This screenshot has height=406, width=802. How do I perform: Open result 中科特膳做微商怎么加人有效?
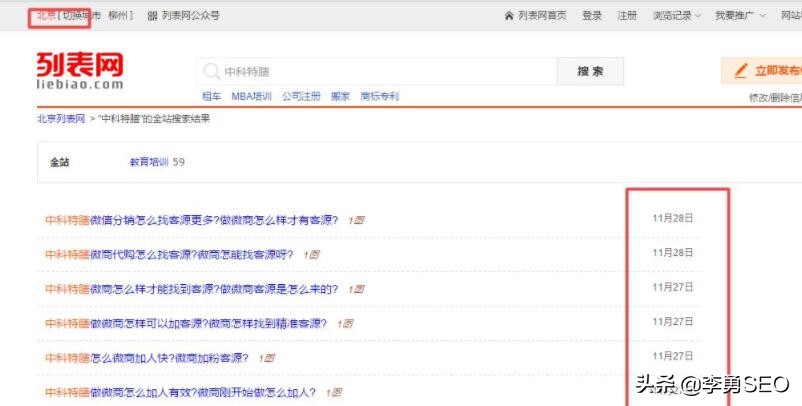(x=181, y=393)
